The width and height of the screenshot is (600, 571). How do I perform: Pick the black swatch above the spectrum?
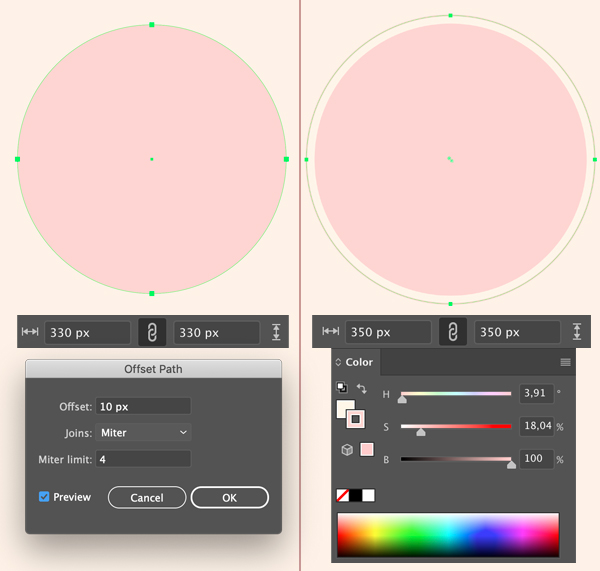[x=355, y=495]
